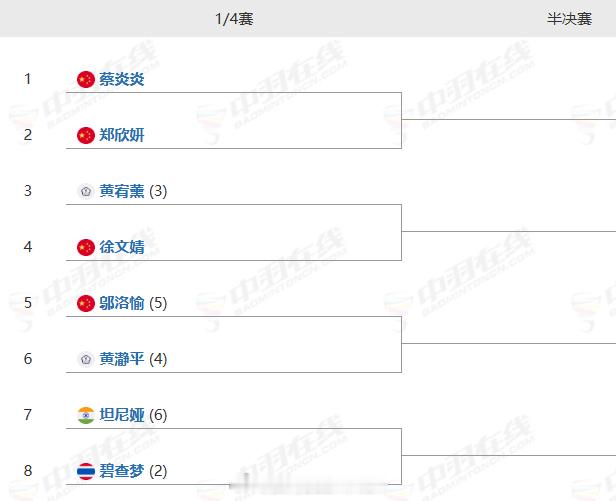Open the 黄宥薰 player link

[122, 191]
